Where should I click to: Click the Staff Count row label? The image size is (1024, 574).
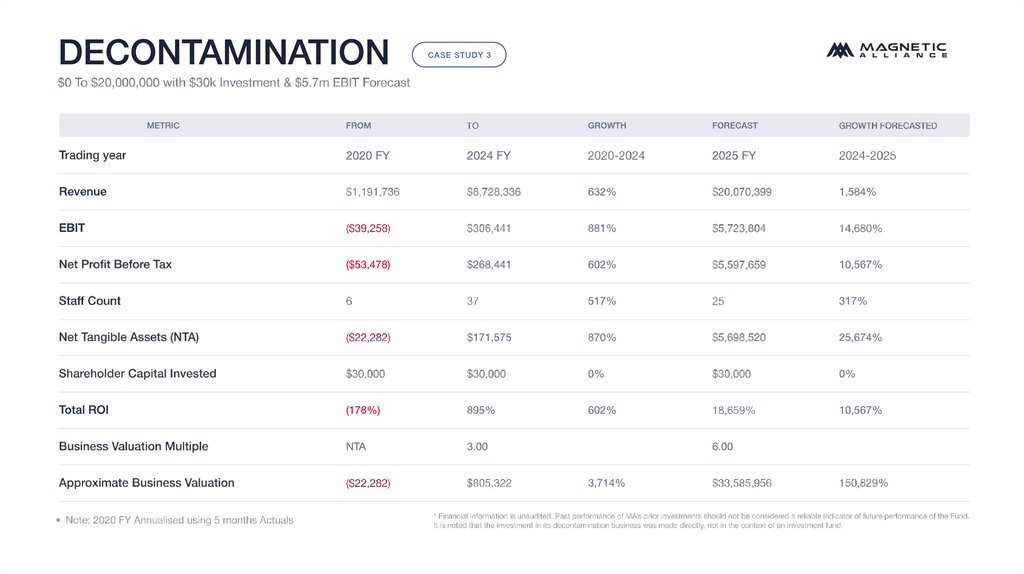point(90,301)
